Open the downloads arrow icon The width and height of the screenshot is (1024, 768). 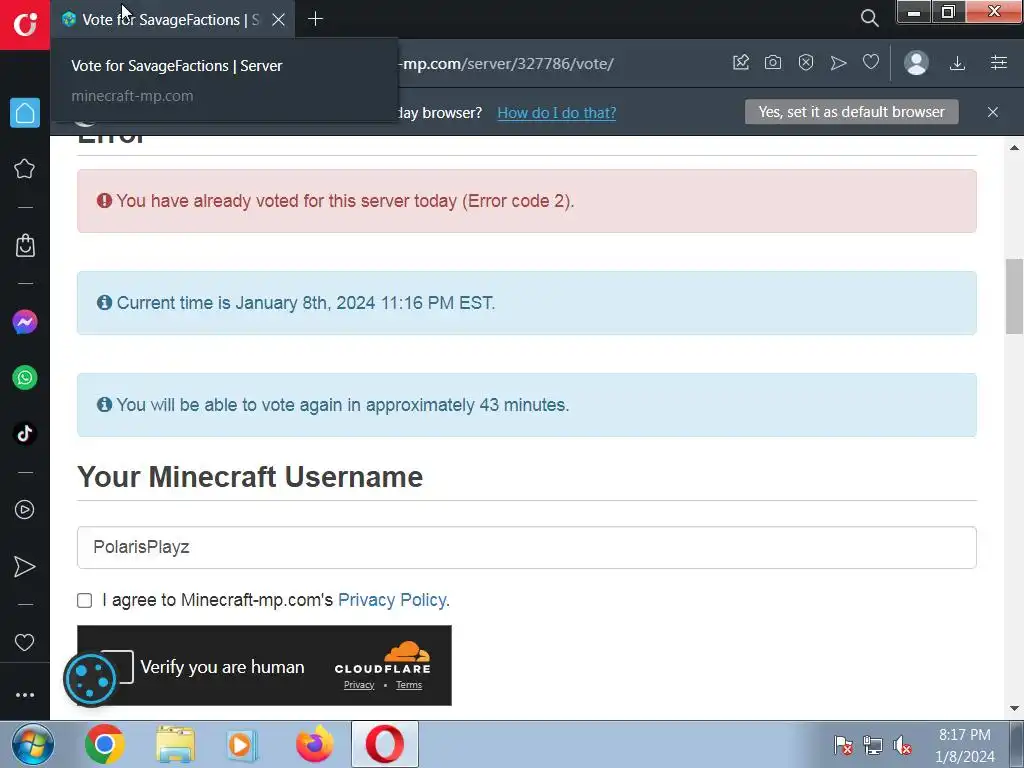point(957,63)
